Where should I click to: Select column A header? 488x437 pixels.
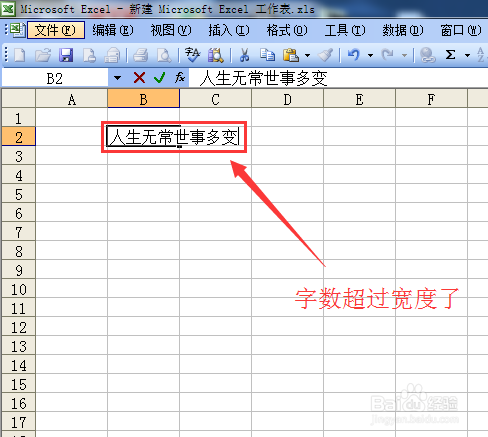[x=72, y=99]
